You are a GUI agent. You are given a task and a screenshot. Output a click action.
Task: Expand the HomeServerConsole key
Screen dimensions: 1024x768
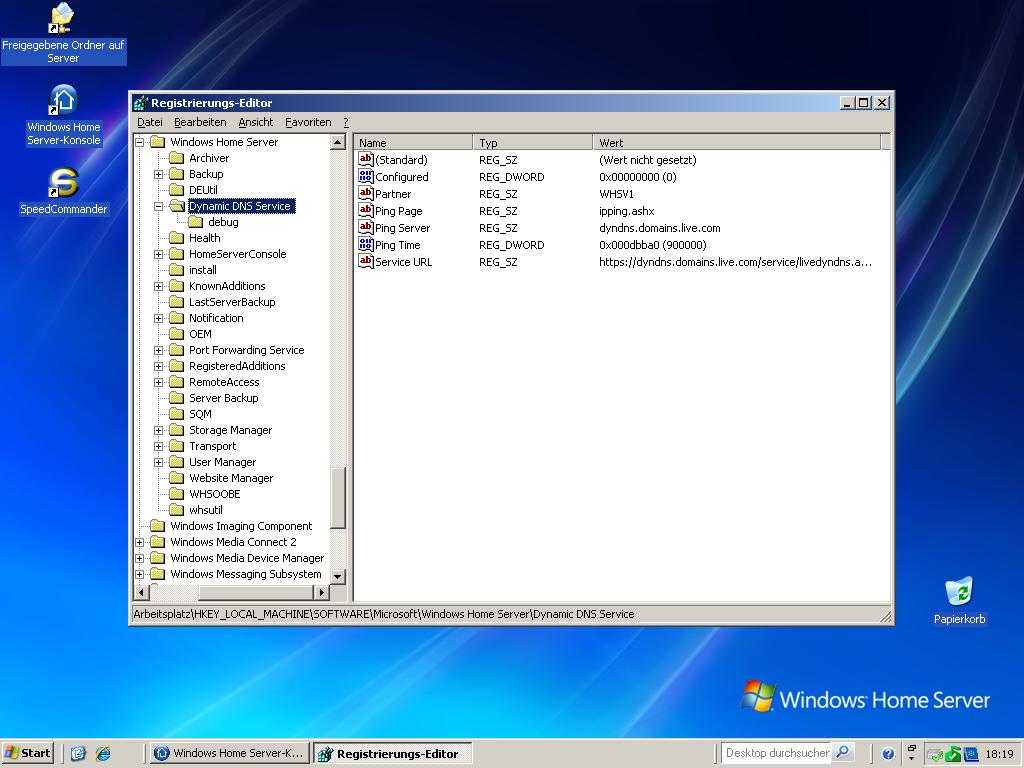click(158, 254)
